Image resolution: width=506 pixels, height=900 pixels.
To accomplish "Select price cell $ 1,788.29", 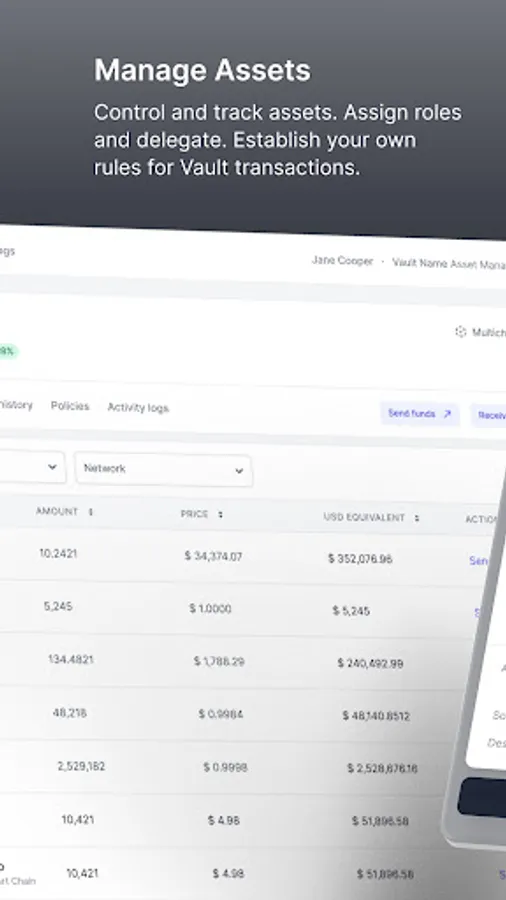I will tap(219, 662).
